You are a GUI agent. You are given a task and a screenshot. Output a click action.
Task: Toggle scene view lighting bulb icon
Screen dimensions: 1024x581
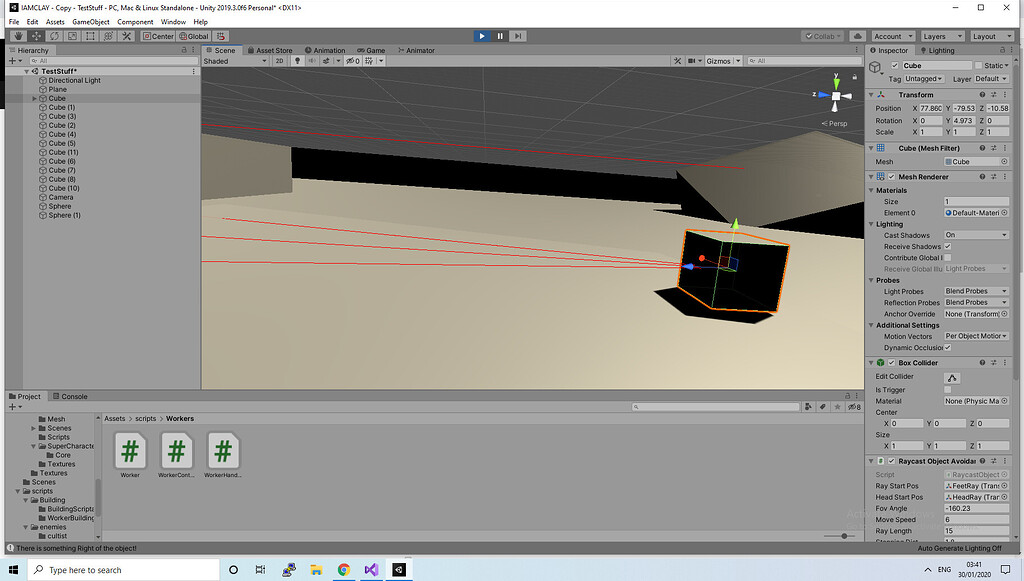[x=297, y=61]
